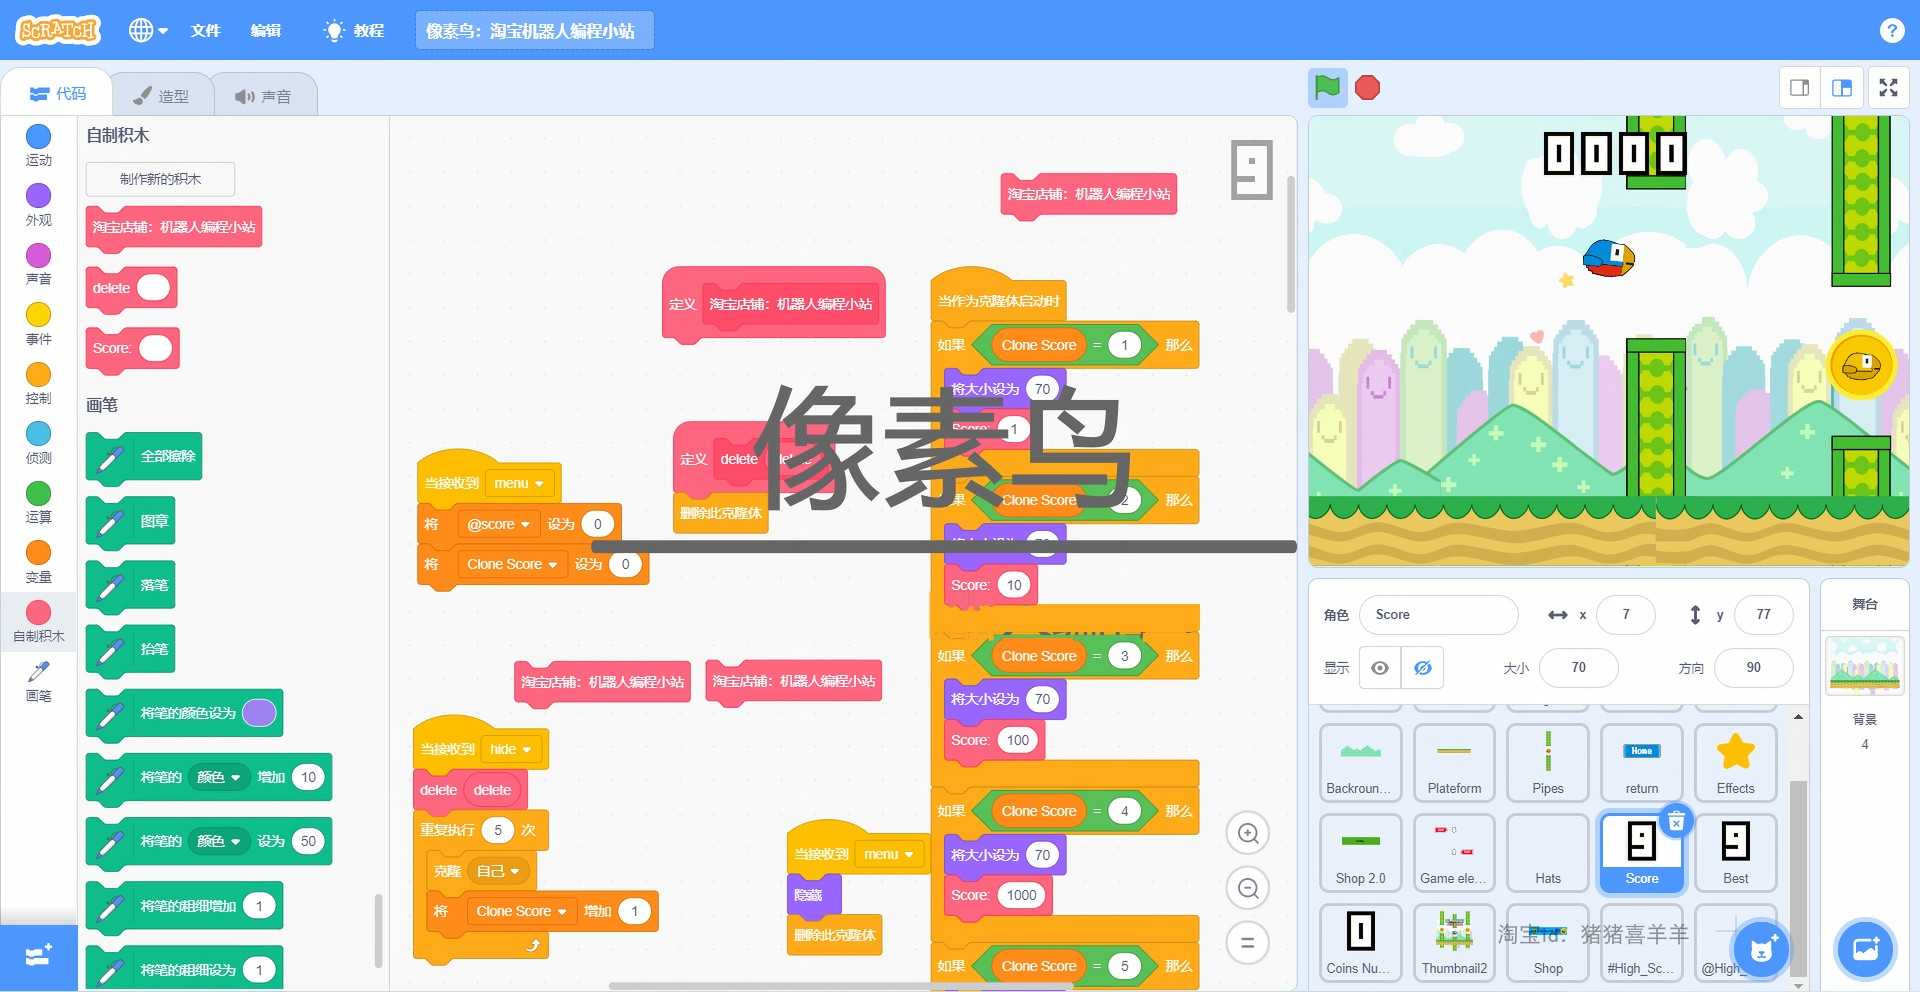1920x992 pixels.
Task: Select the 运算 block category
Action: tap(38, 503)
